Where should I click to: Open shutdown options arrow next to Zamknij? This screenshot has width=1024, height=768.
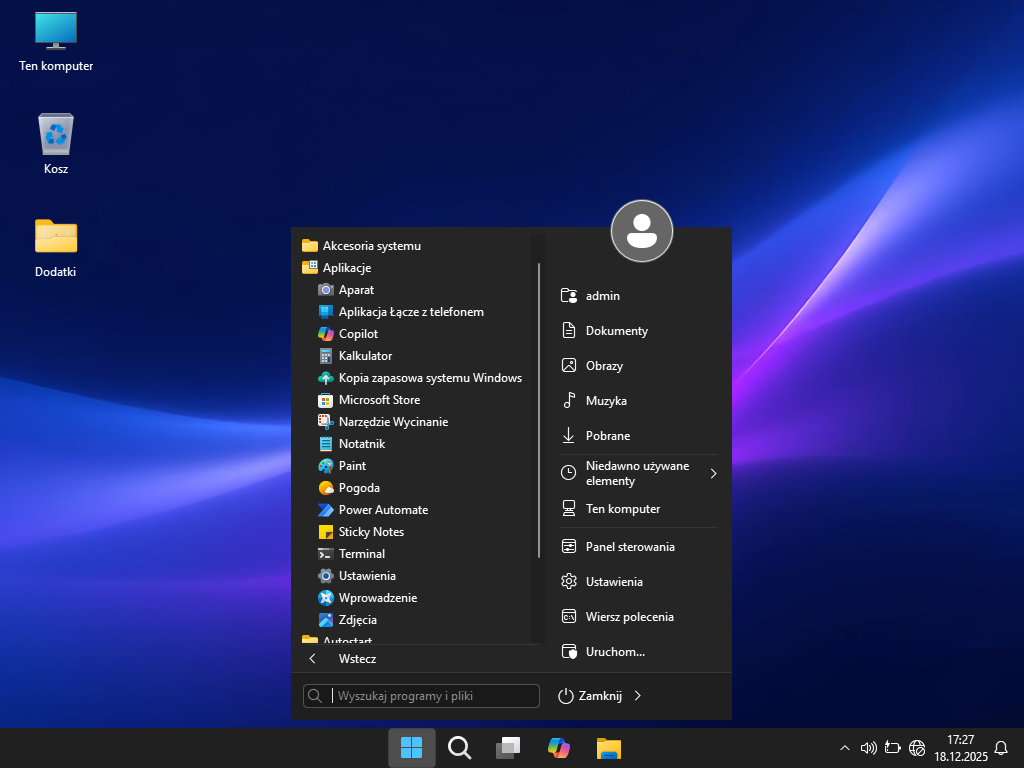coord(638,696)
